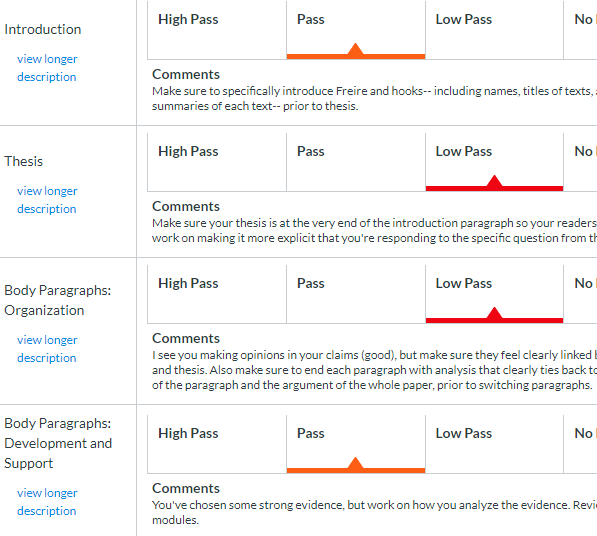The height and width of the screenshot is (536, 597).
Task: Click red triangle marker in Organization row
Action: (494, 314)
